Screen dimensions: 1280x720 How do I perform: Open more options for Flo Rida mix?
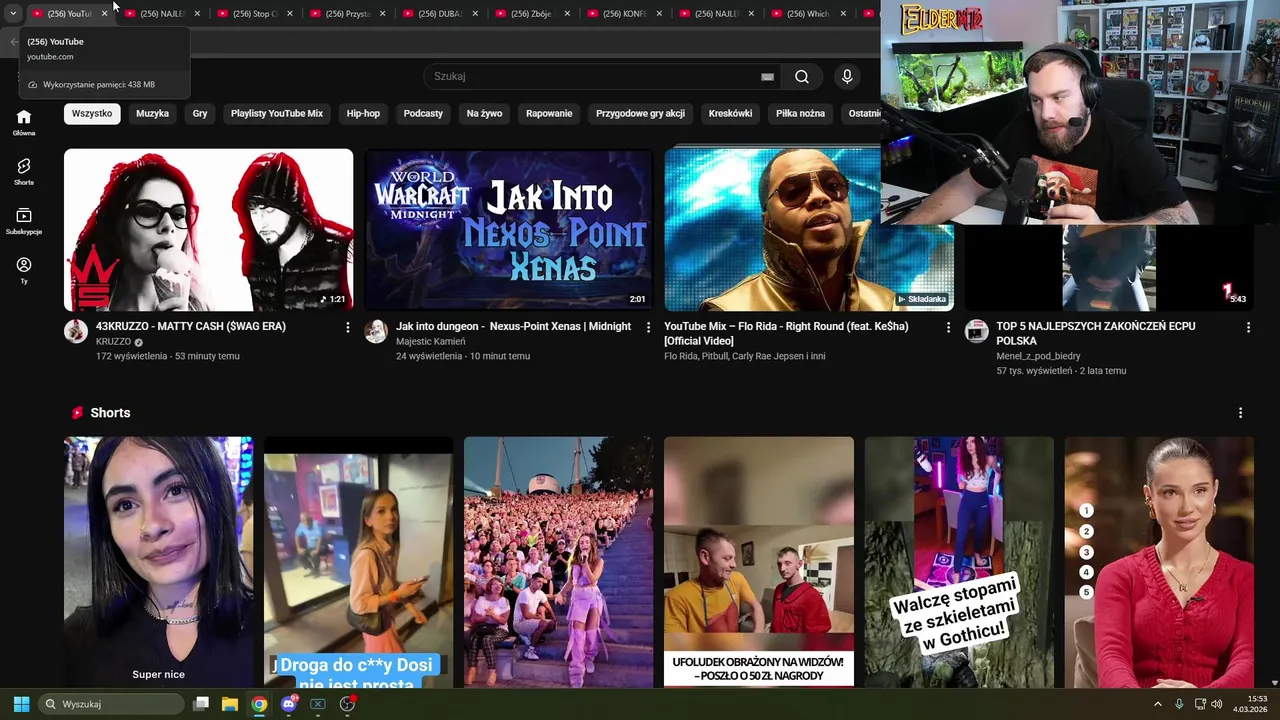click(x=948, y=328)
